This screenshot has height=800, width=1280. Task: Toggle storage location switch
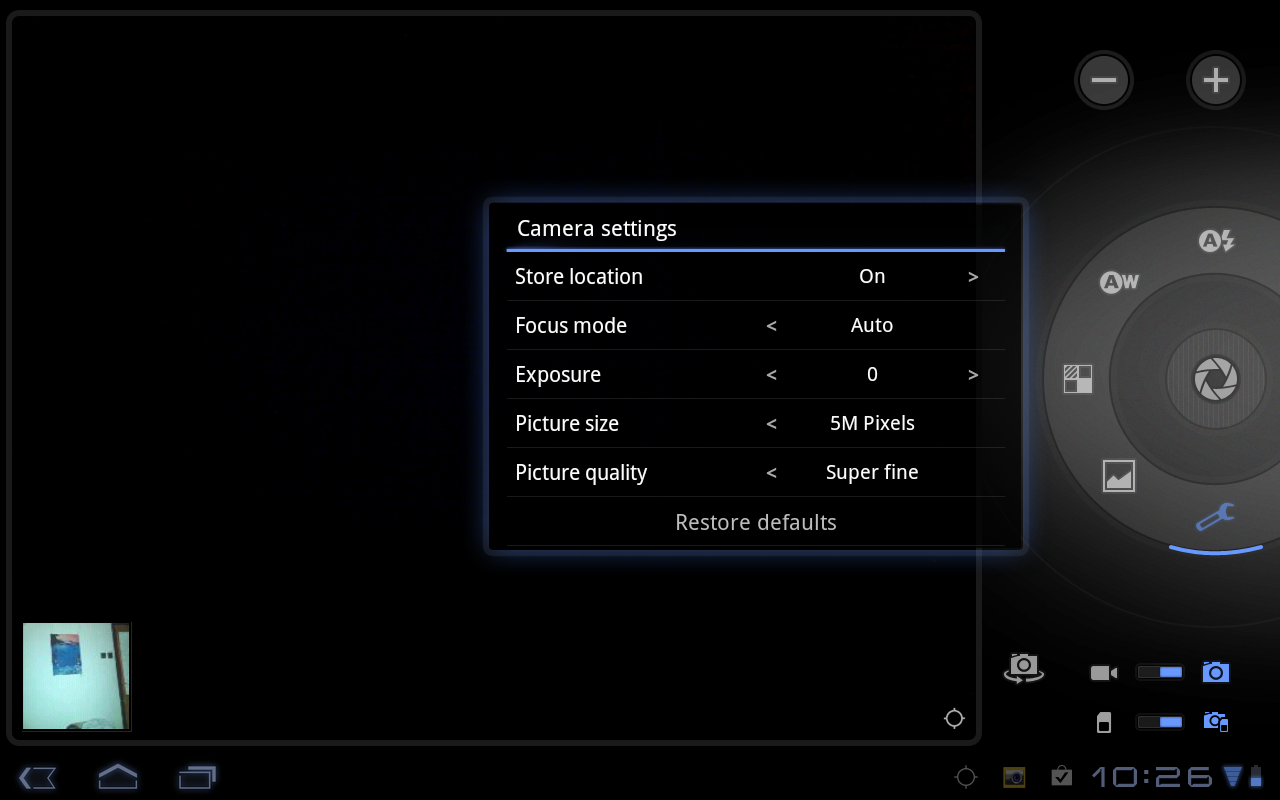pos(1160,722)
